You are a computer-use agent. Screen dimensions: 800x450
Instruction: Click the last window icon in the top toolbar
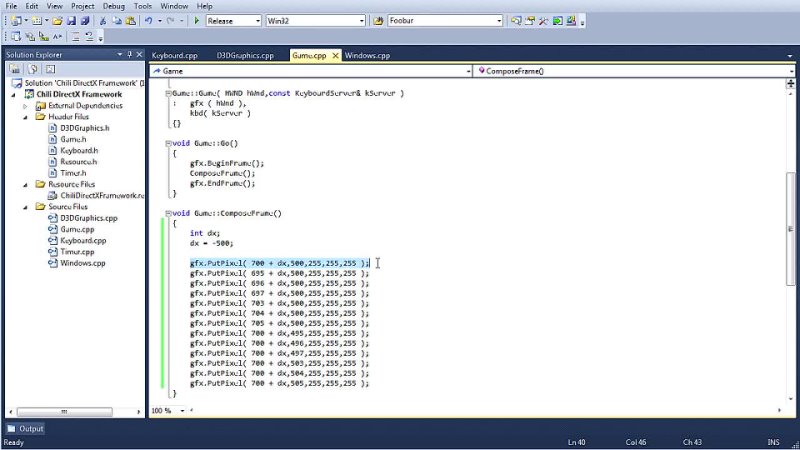pyautogui.click(x=571, y=21)
